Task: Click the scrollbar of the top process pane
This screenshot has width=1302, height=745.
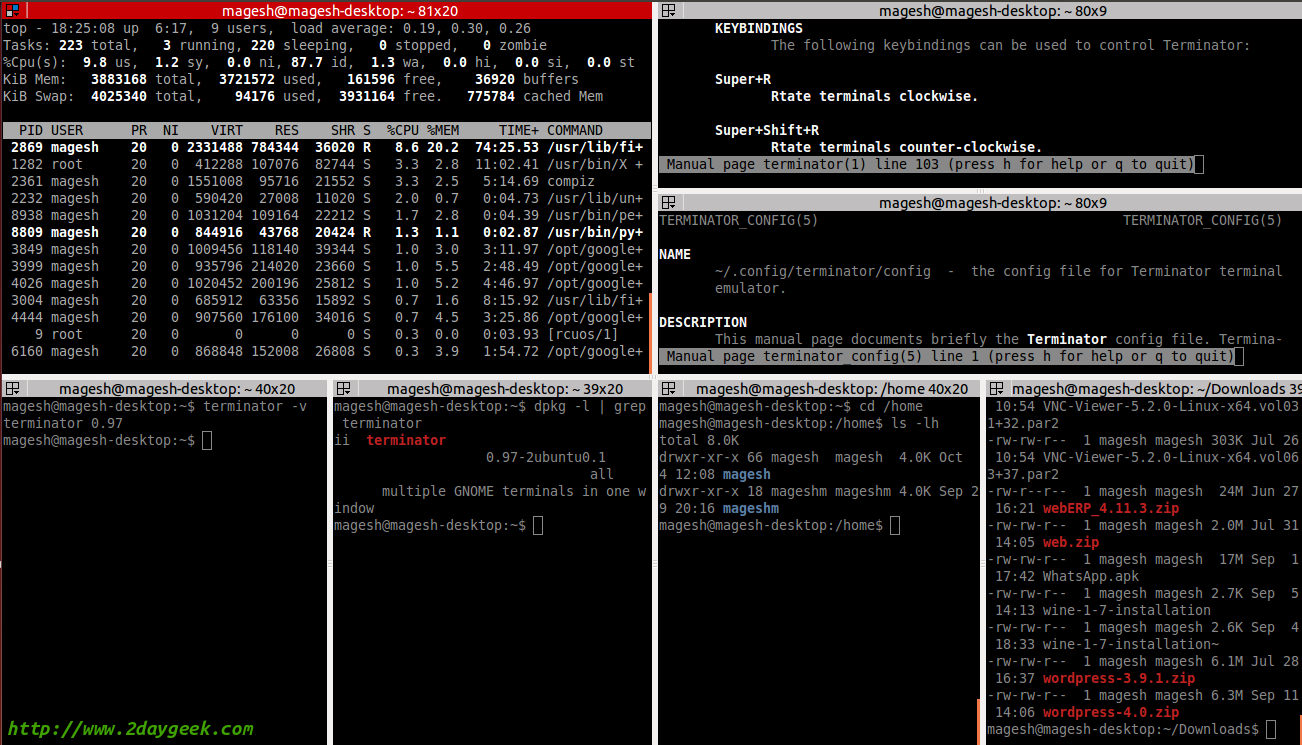Action: pyautogui.click(x=652, y=330)
